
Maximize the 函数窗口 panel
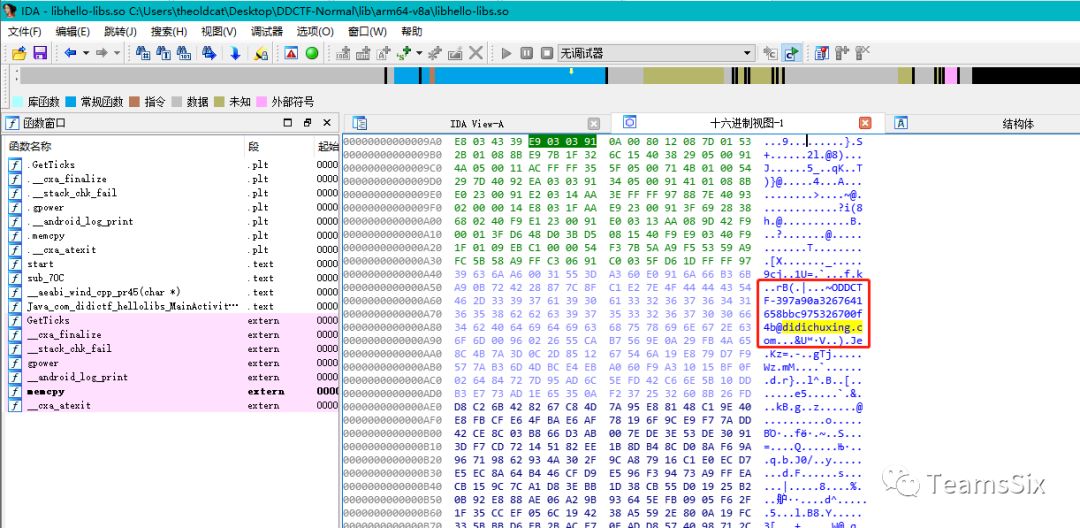tap(288, 123)
